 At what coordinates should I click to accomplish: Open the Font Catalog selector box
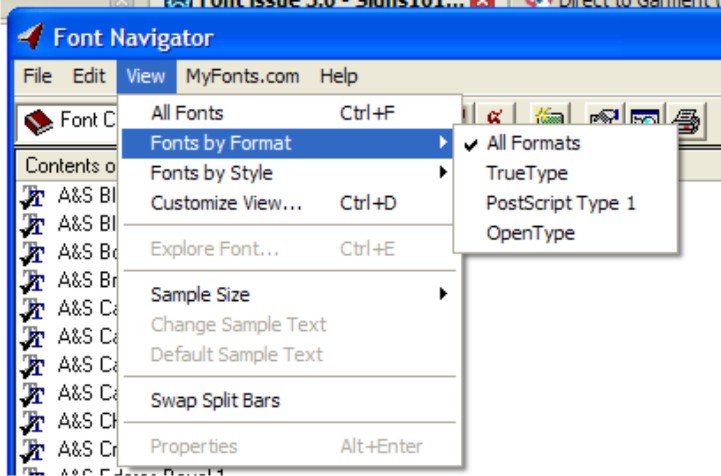68,121
